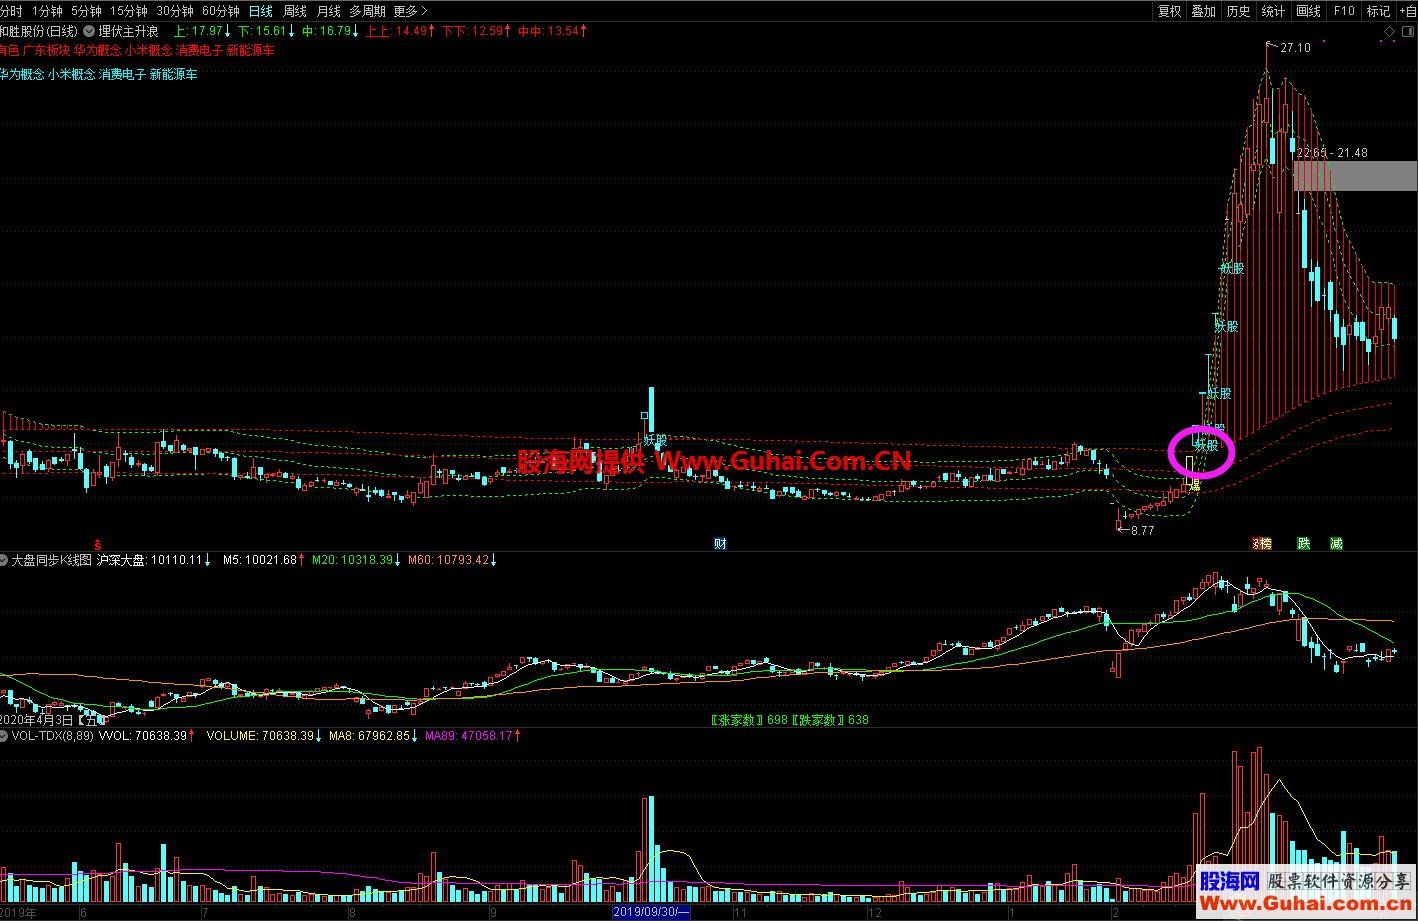Click the red S marker near the lower left of the price chart
Viewport: 1418px width, 921px height.
pos(98,543)
